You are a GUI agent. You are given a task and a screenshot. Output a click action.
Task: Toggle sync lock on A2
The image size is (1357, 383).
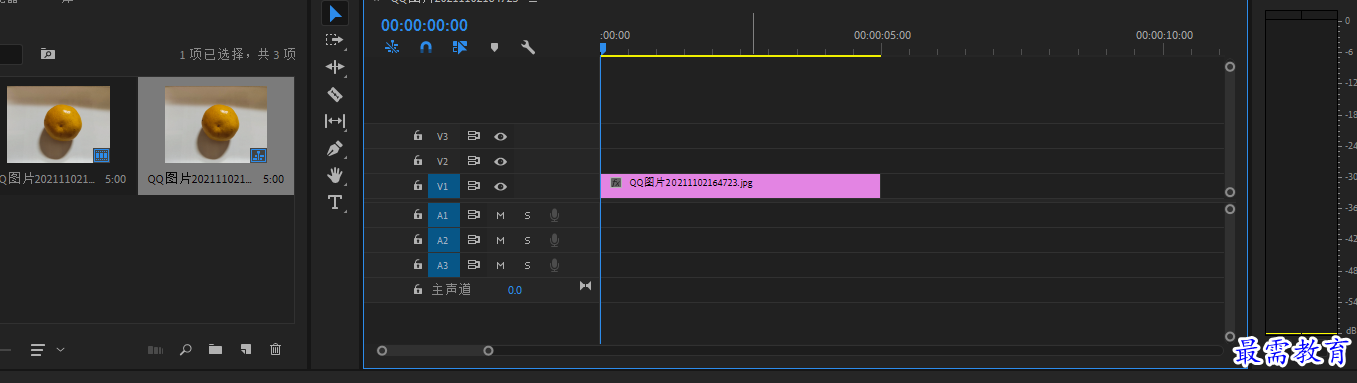pyautogui.click(x=474, y=240)
